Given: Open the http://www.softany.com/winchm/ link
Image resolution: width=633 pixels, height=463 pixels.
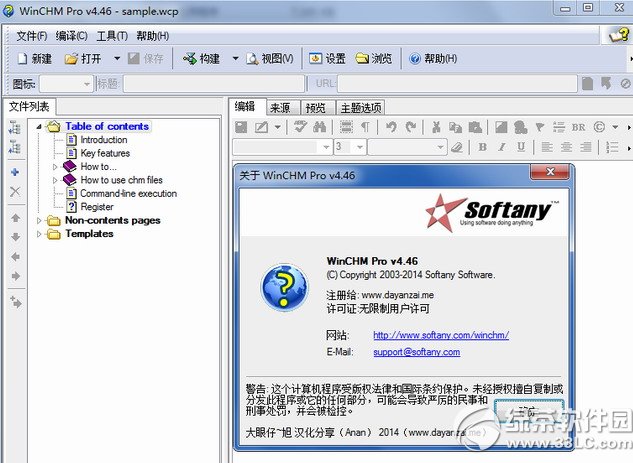Looking at the screenshot, I should point(441,335).
